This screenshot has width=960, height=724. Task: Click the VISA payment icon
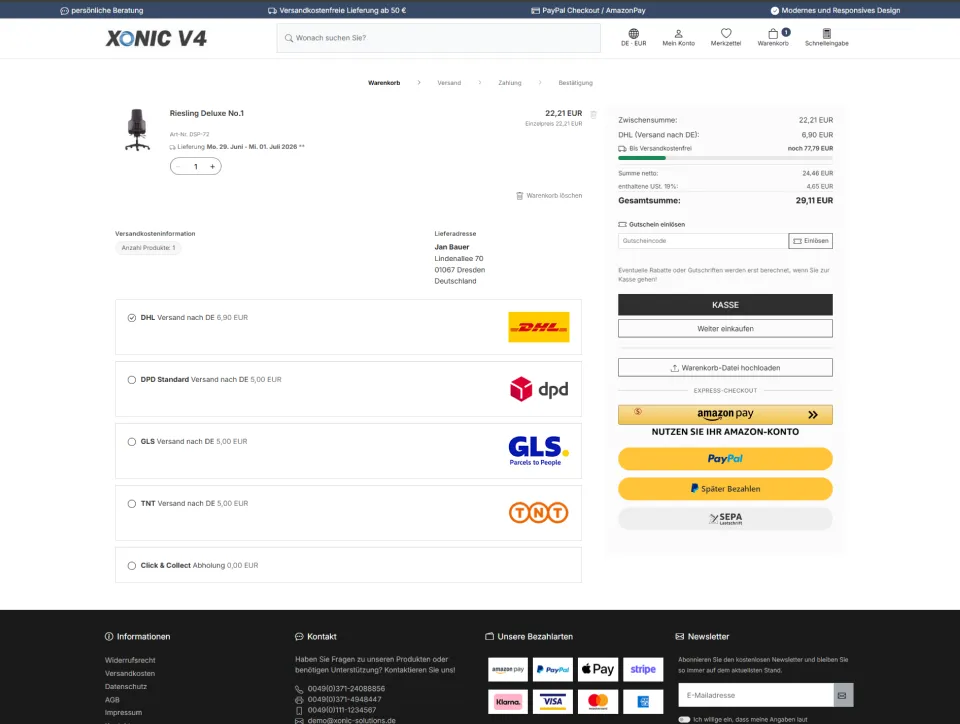(553, 702)
